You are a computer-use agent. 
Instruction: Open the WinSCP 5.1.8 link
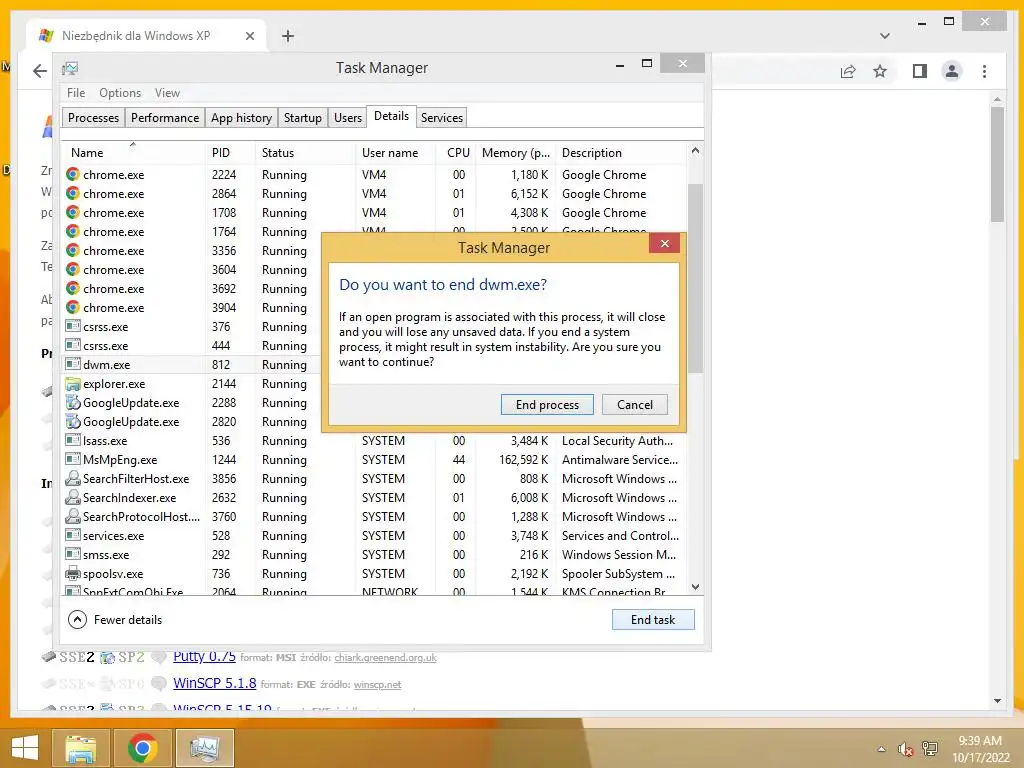tap(214, 683)
